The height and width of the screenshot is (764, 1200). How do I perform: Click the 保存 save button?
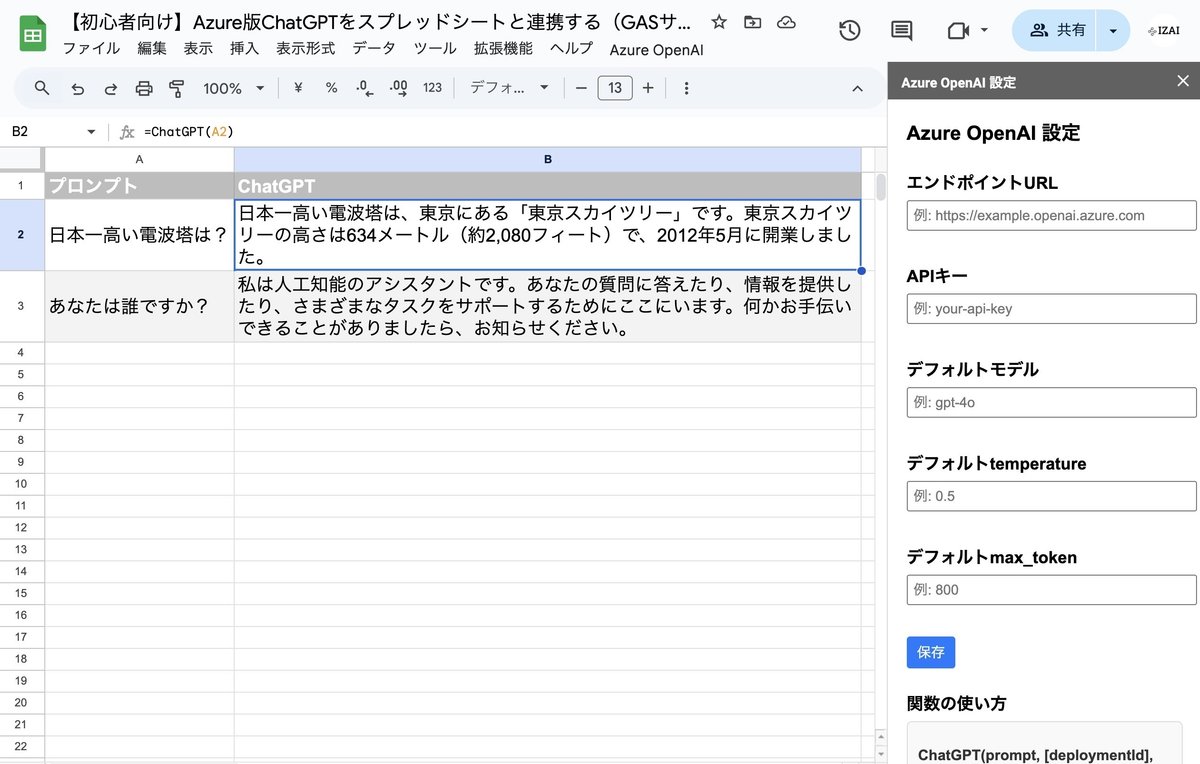pyautogui.click(x=931, y=652)
